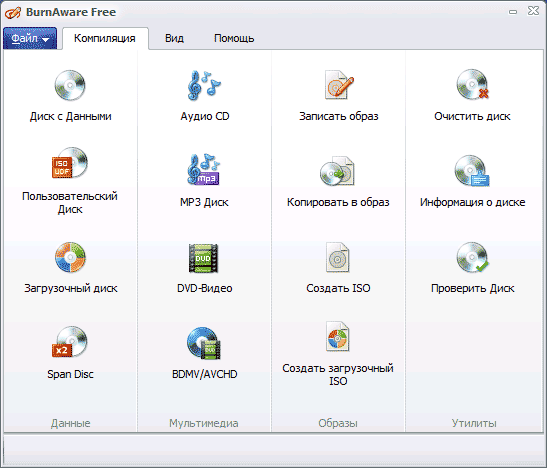
Task: Launch the Пользовательский Диск ISO UDF icon
Action: [69, 163]
